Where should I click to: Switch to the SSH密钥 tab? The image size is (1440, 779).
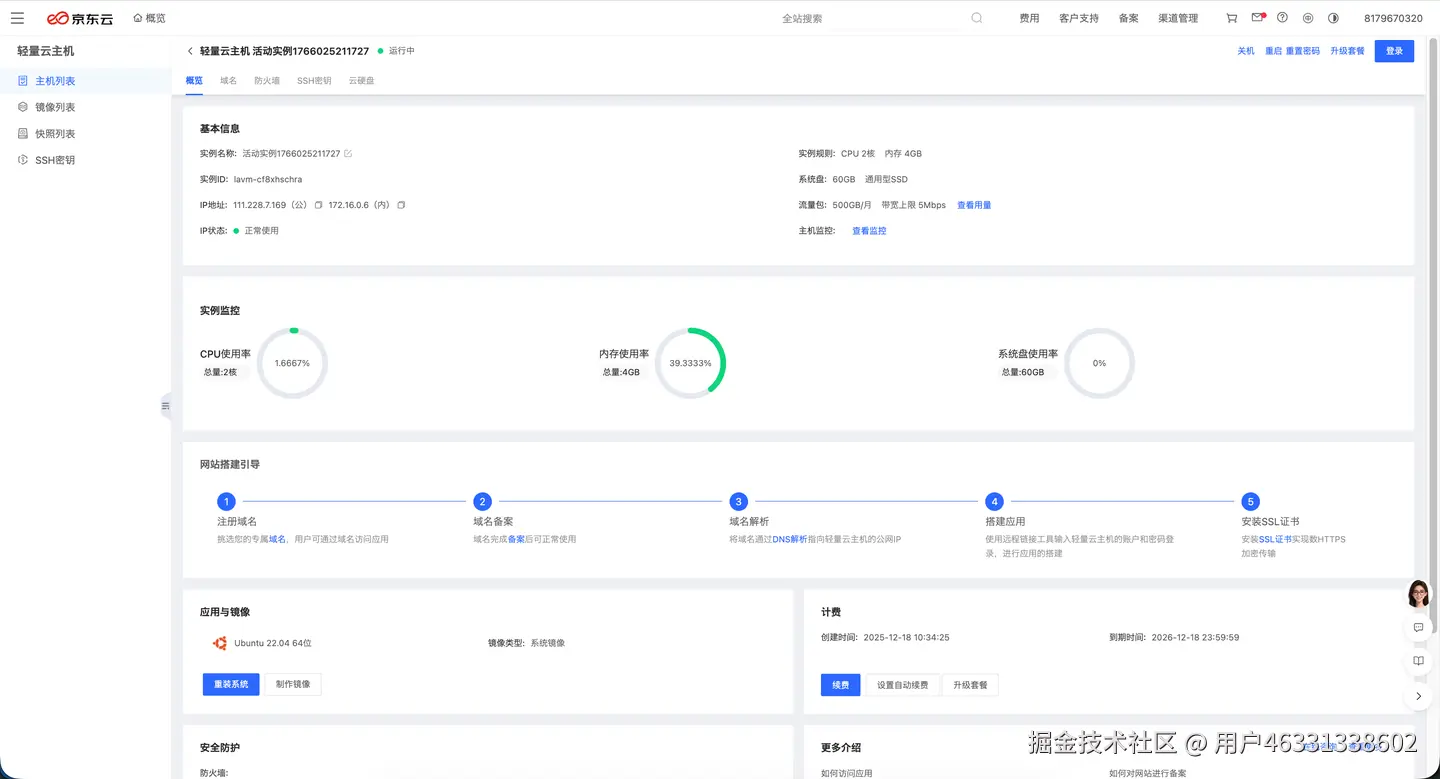(x=314, y=81)
